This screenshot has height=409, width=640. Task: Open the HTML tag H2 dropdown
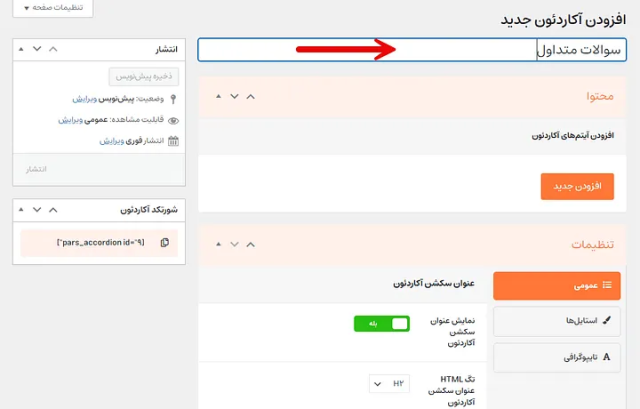pyautogui.click(x=389, y=384)
